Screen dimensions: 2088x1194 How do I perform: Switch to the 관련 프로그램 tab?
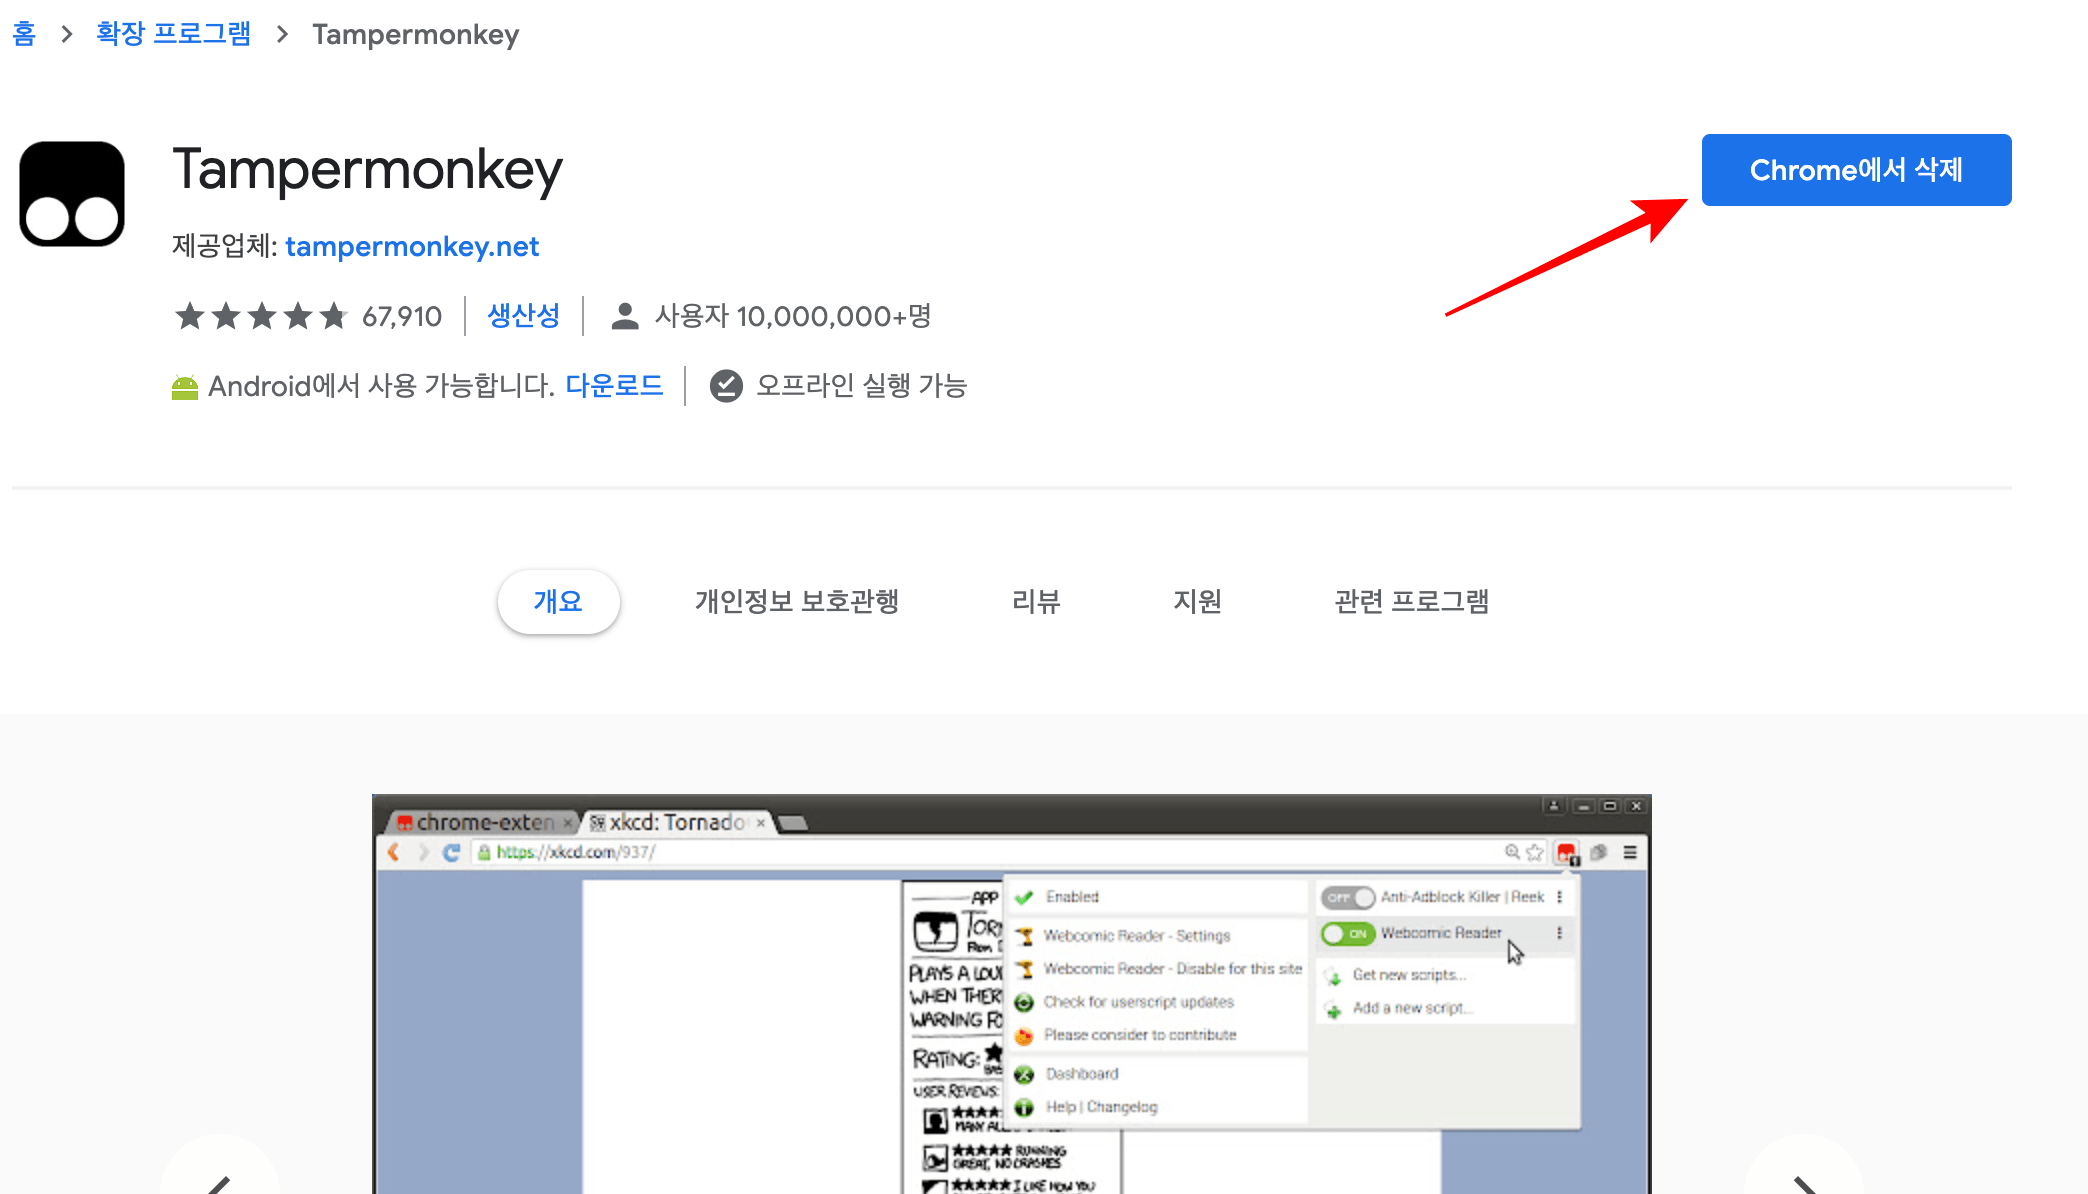[x=1411, y=601]
